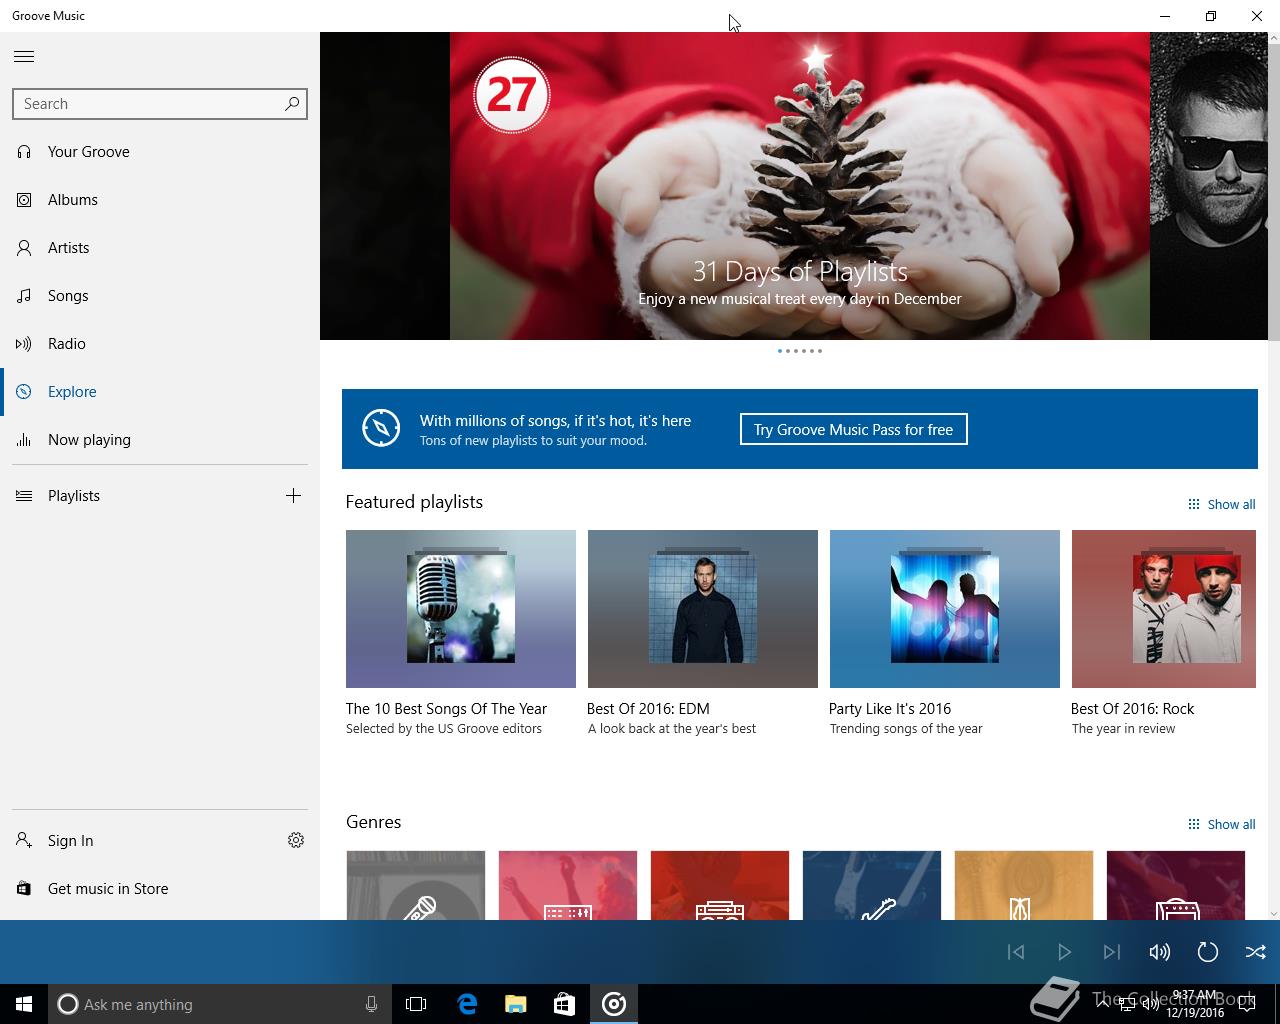Open Task View on taskbar
The width and height of the screenshot is (1280, 1024).
(416, 1004)
